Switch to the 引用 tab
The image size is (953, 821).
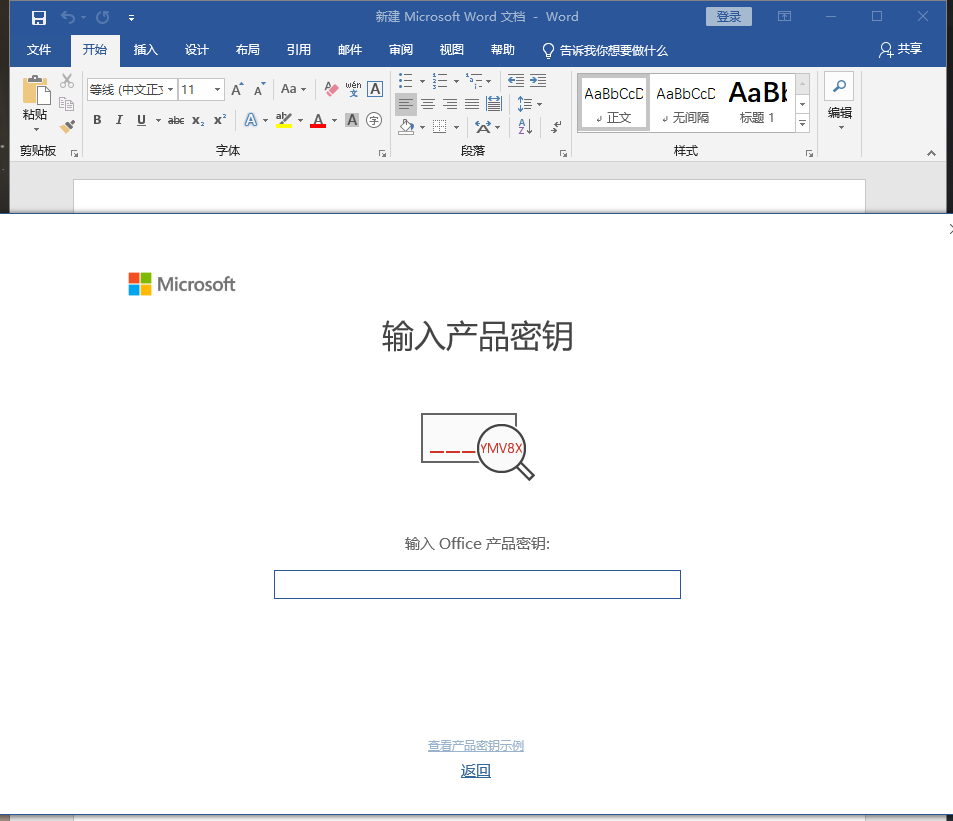pos(299,50)
